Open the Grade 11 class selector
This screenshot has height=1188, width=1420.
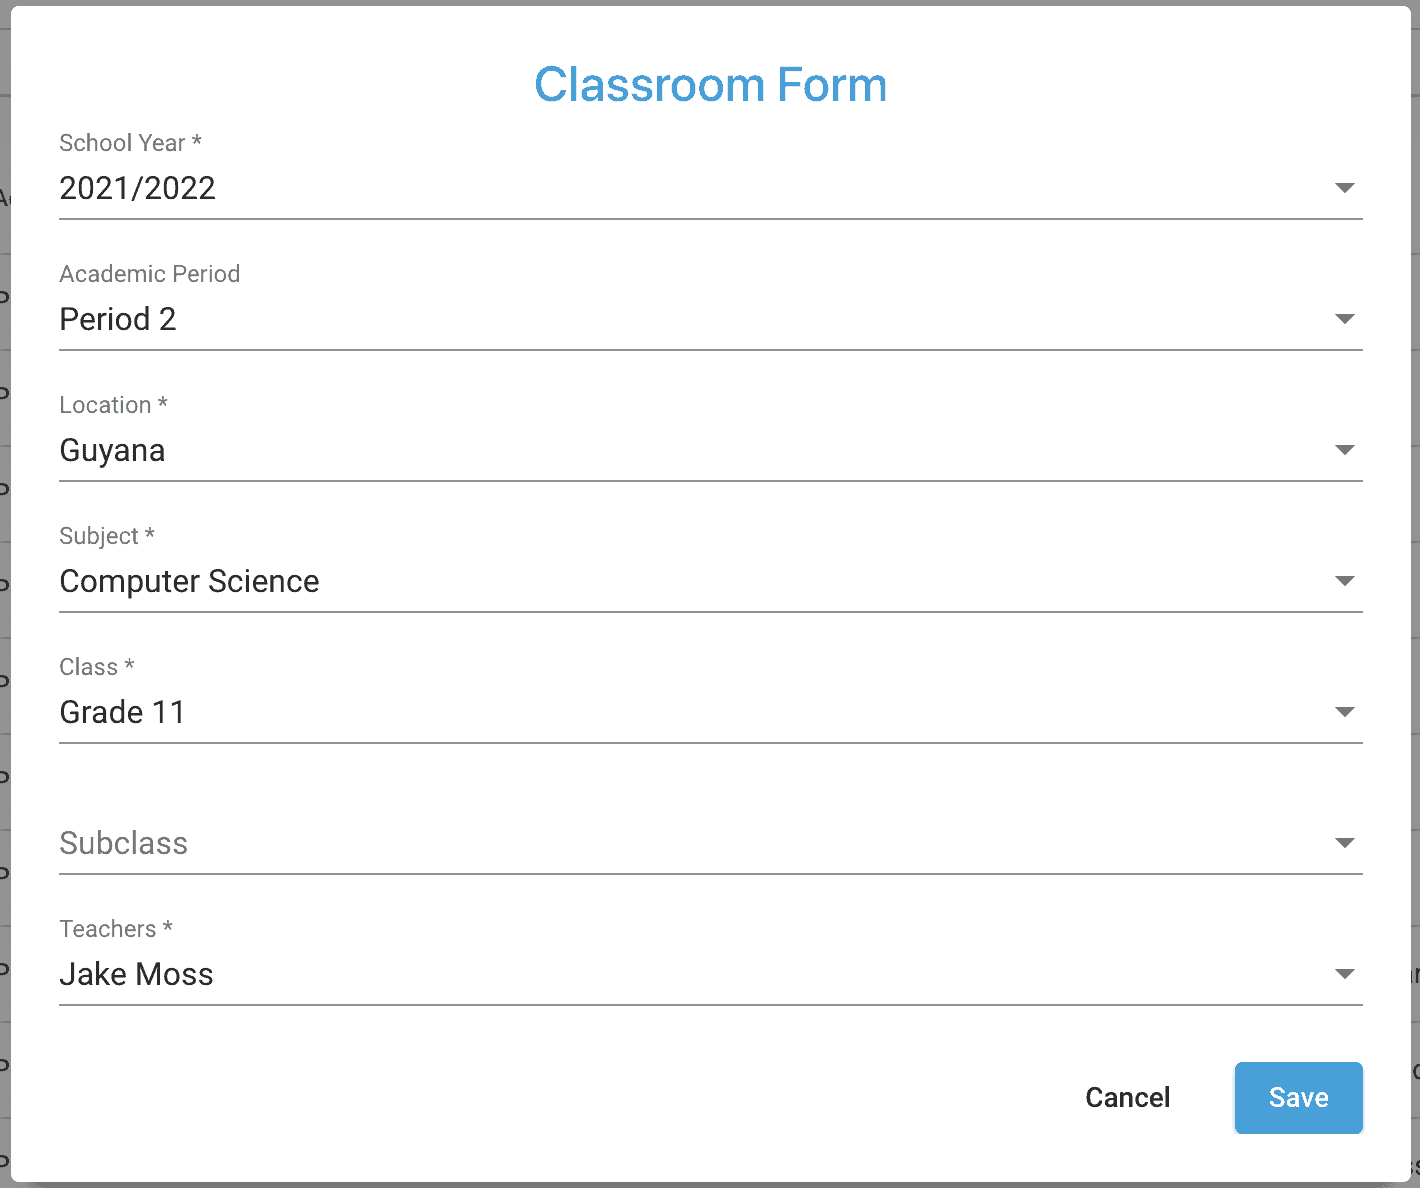coord(711,712)
